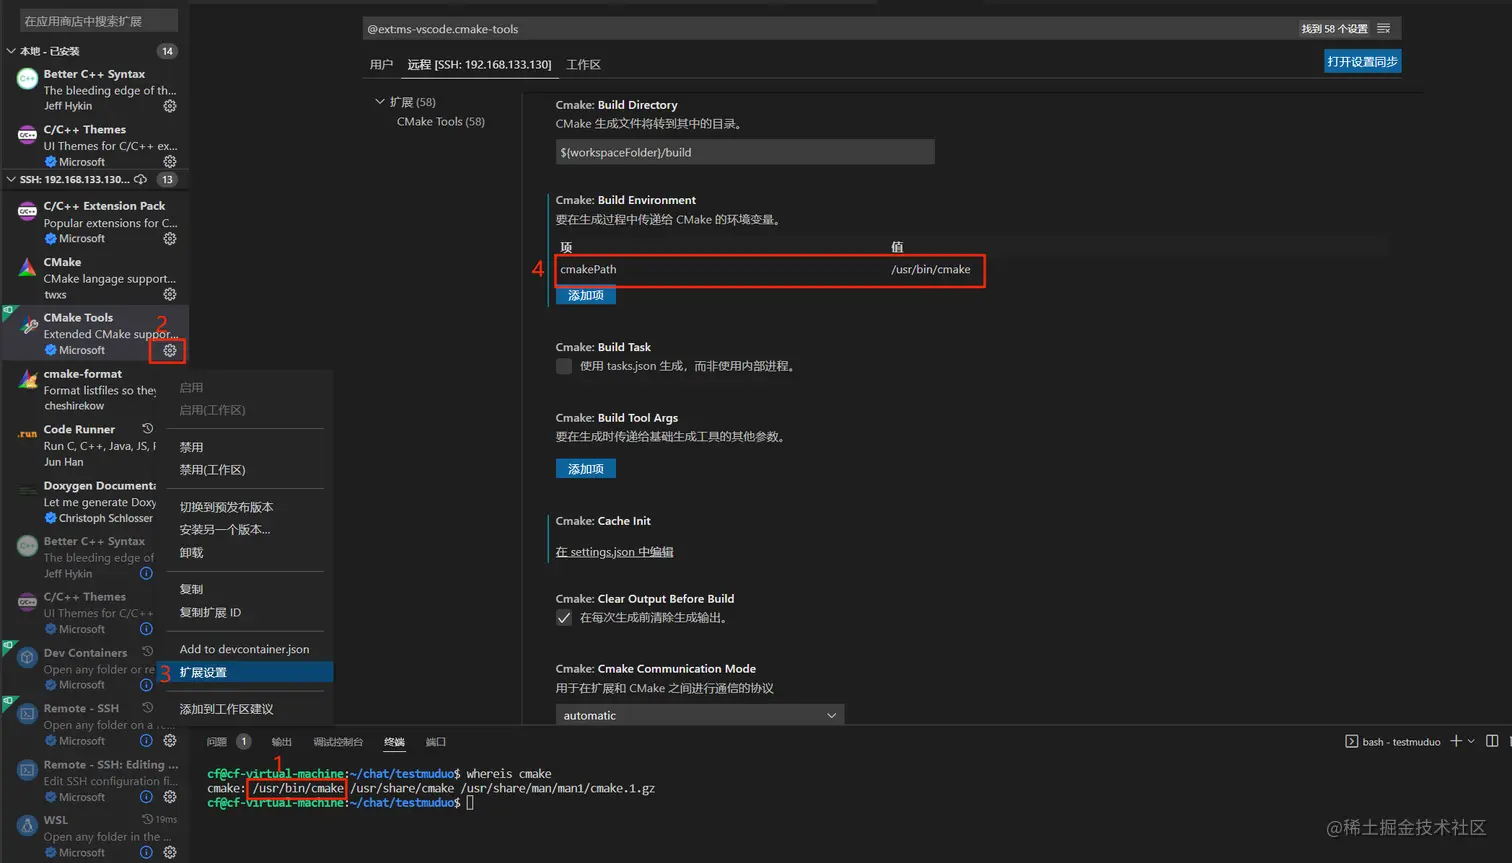
Task: Click gear icon of C/C++ Extension Pack
Action: coord(170,239)
